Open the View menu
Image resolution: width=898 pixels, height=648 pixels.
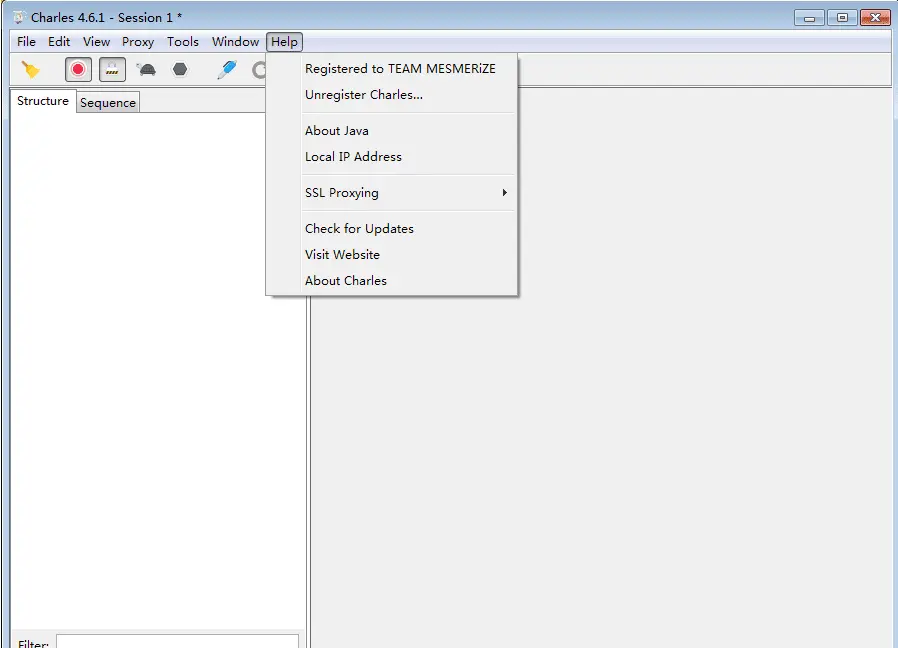click(x=96, y=42)
